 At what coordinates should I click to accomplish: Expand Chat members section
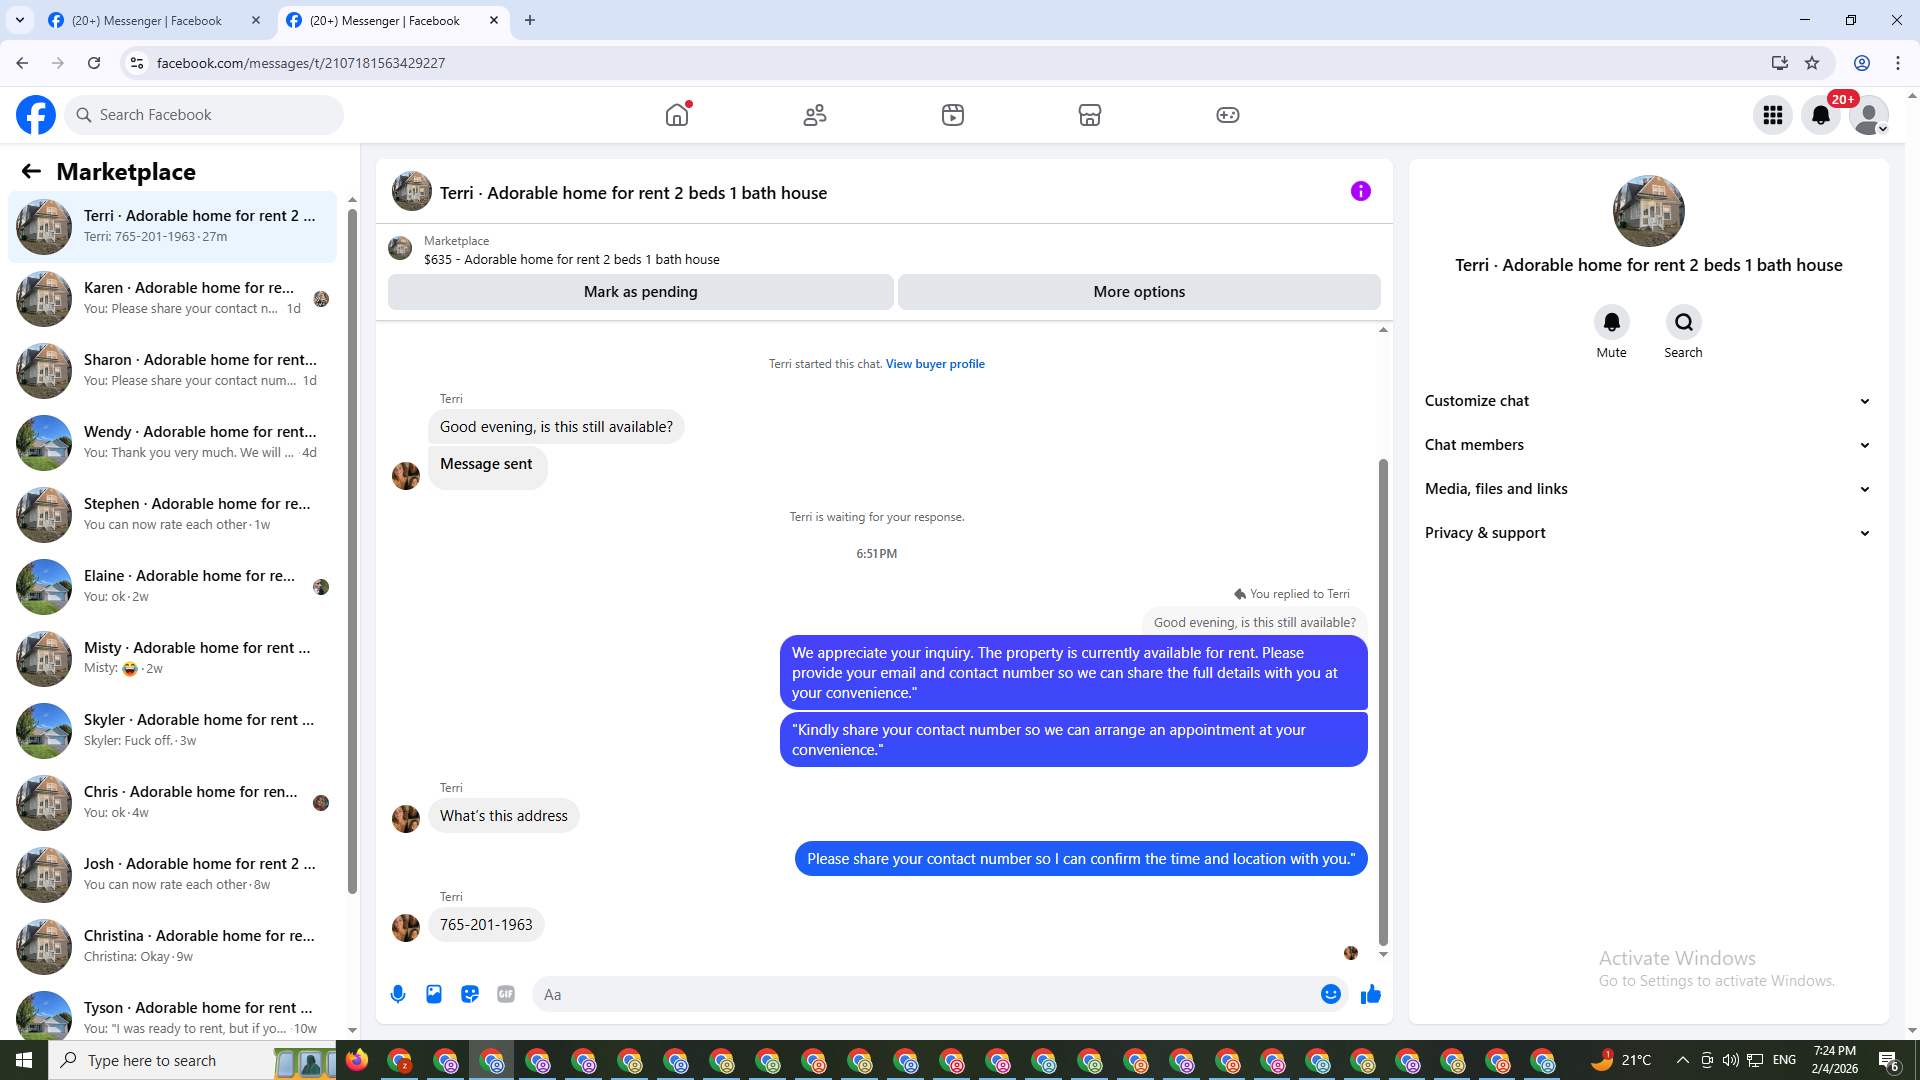click(x=1647, y=445)
